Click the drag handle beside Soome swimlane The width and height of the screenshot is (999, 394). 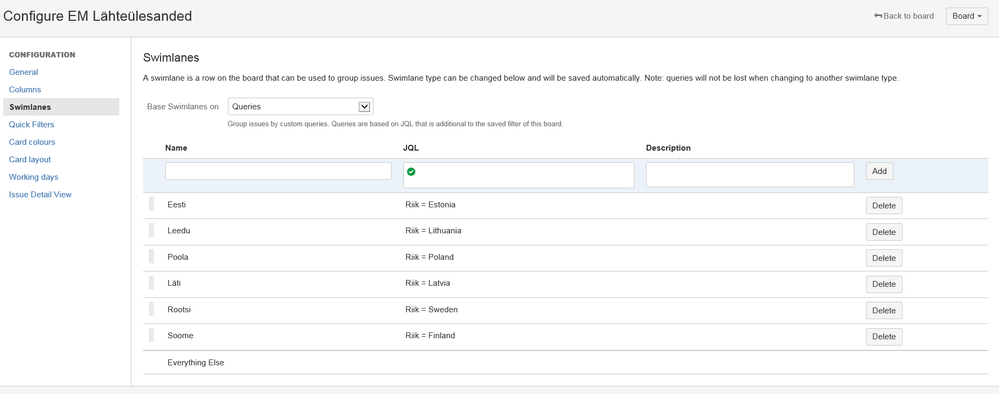click(x=152, y=335)
